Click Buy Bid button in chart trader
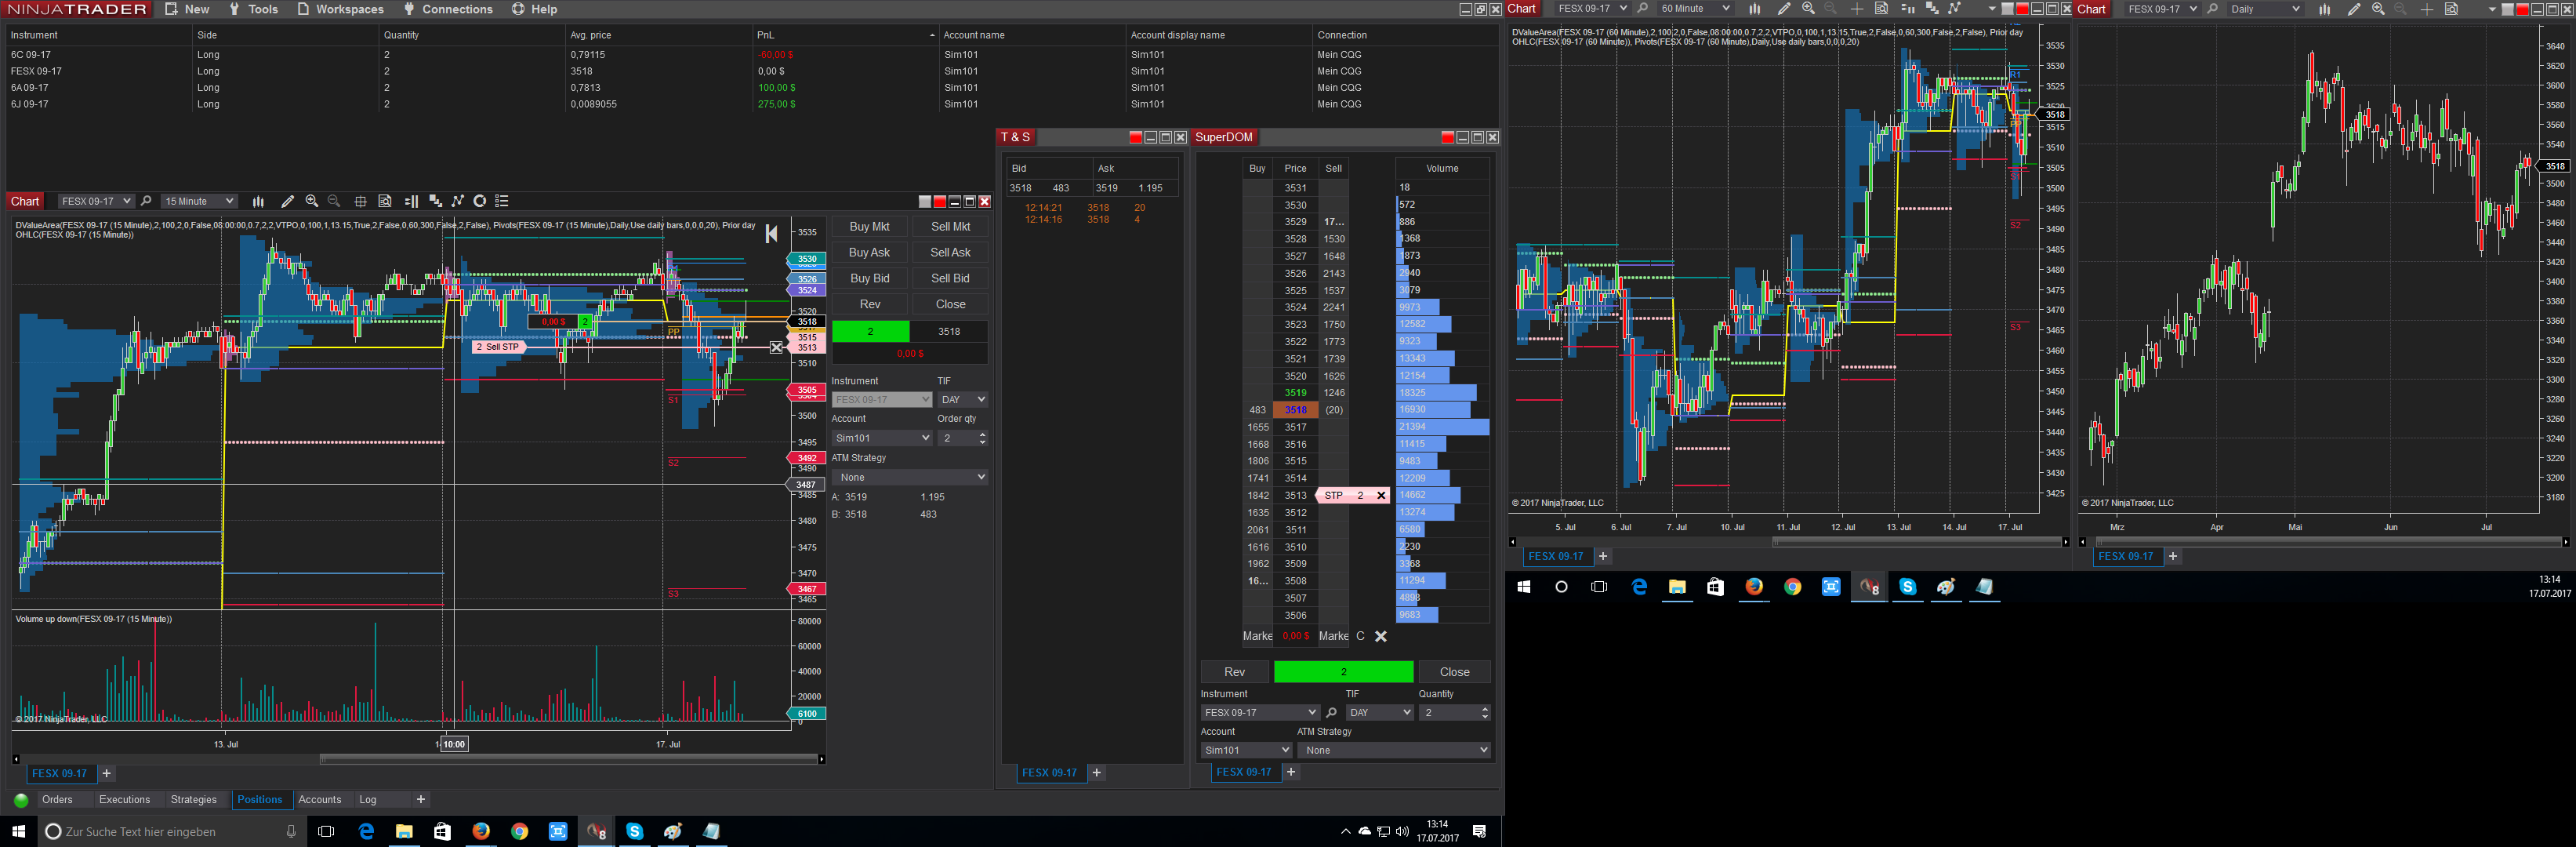 tap(869, 279)
